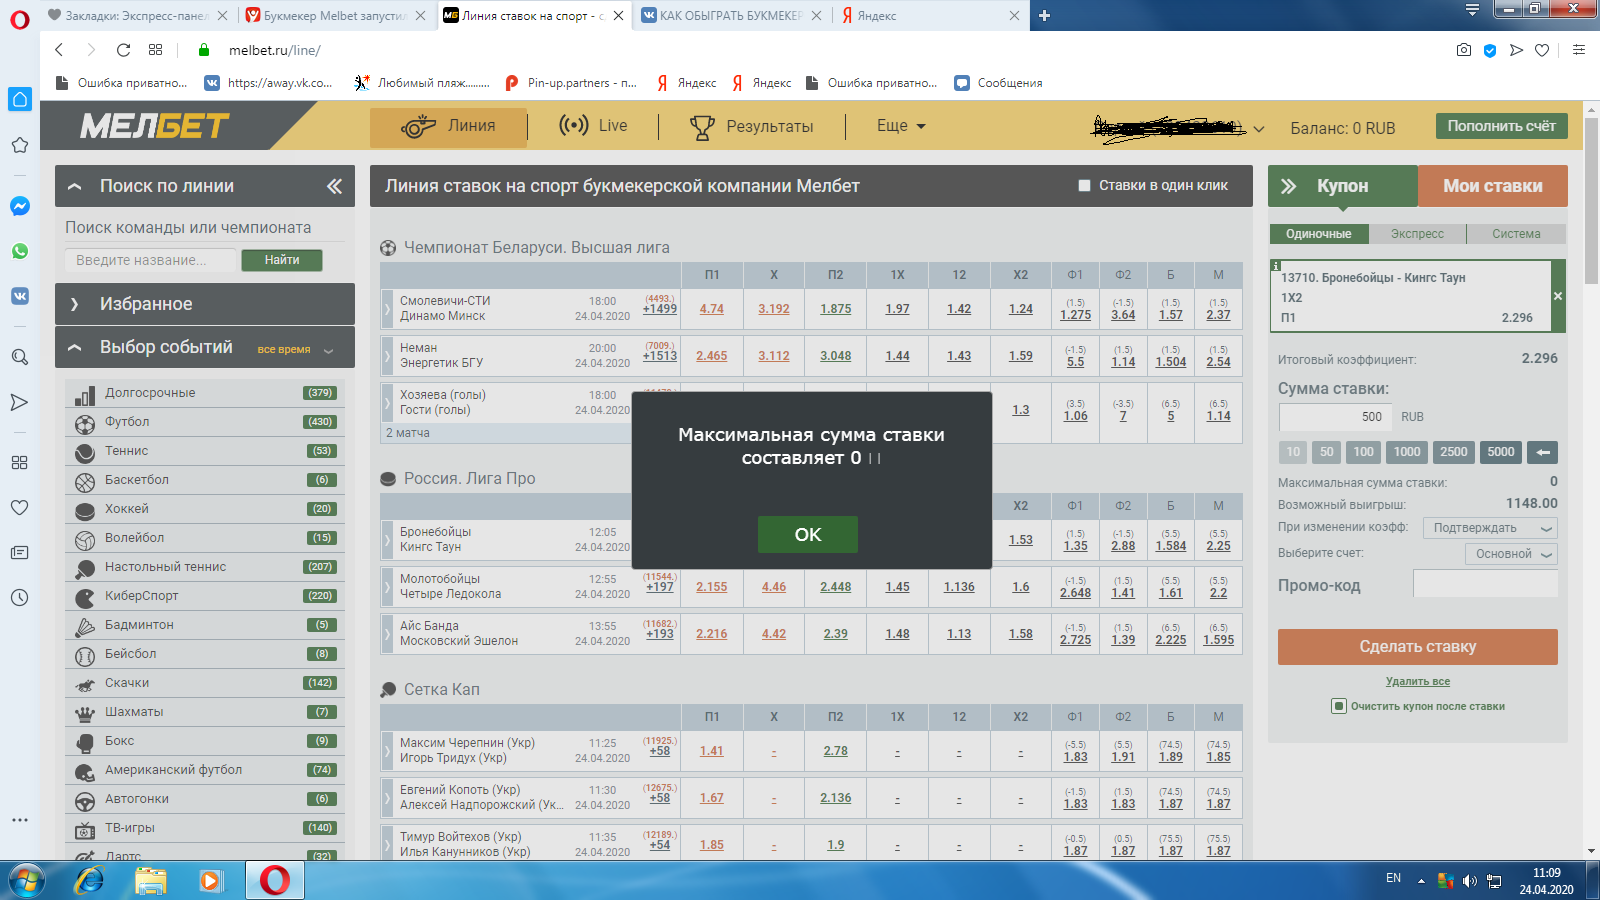Viewport: 1600px width, 900px height.
Task: Expand the 'Еще' menu in the header
Action: (x=901, y=126)
